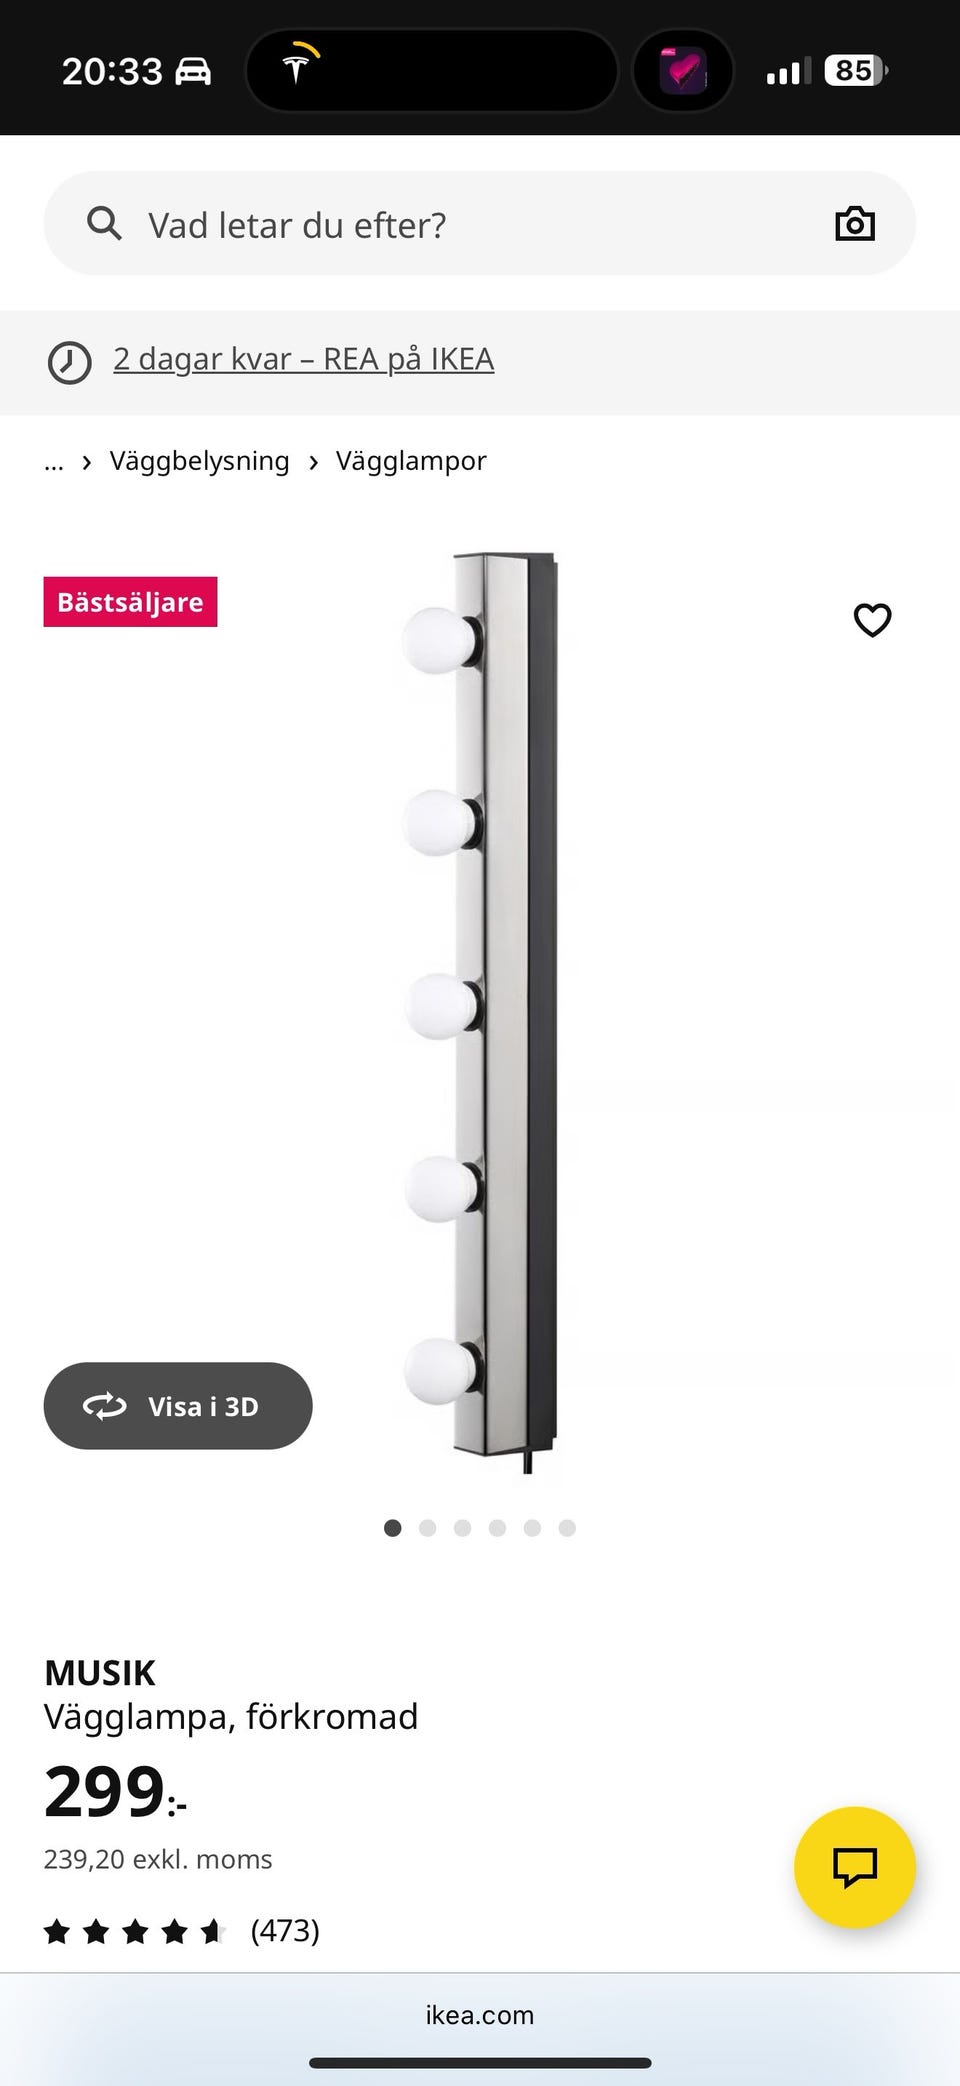
Task: Tap the battery indicator showing 85
Action: click(x=855, y=71)
